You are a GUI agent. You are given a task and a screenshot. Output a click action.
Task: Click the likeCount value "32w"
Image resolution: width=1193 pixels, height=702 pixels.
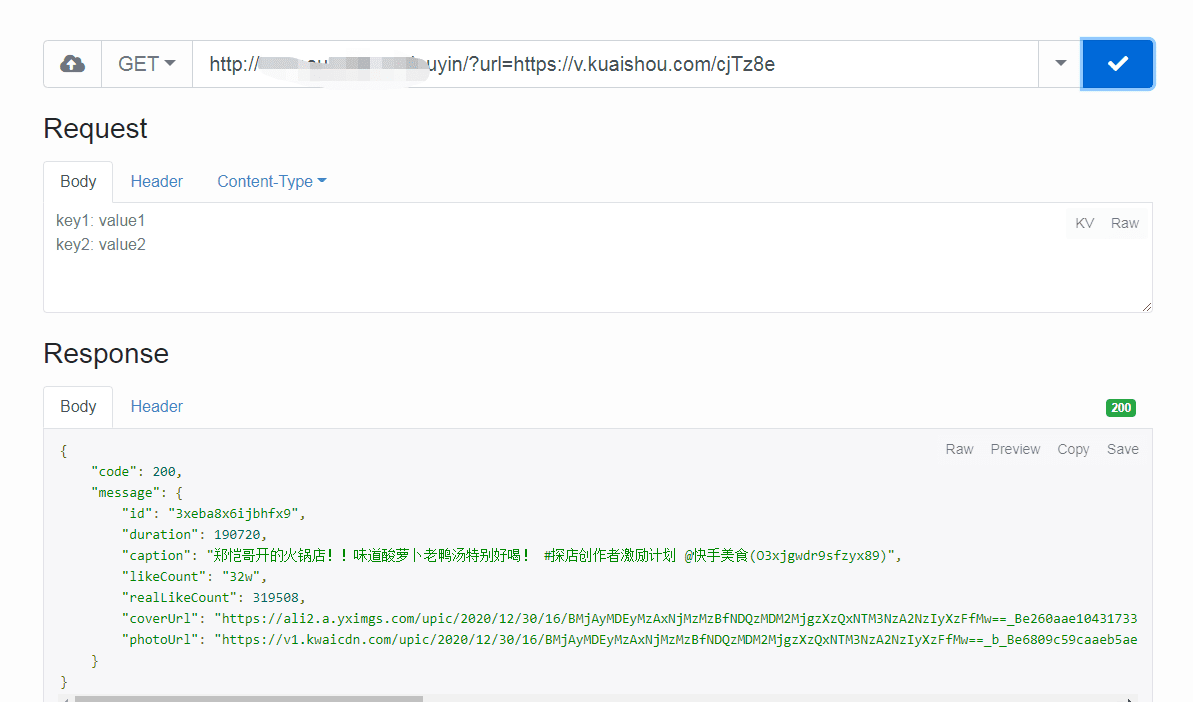pyautogui.click(x=240, y=577)
